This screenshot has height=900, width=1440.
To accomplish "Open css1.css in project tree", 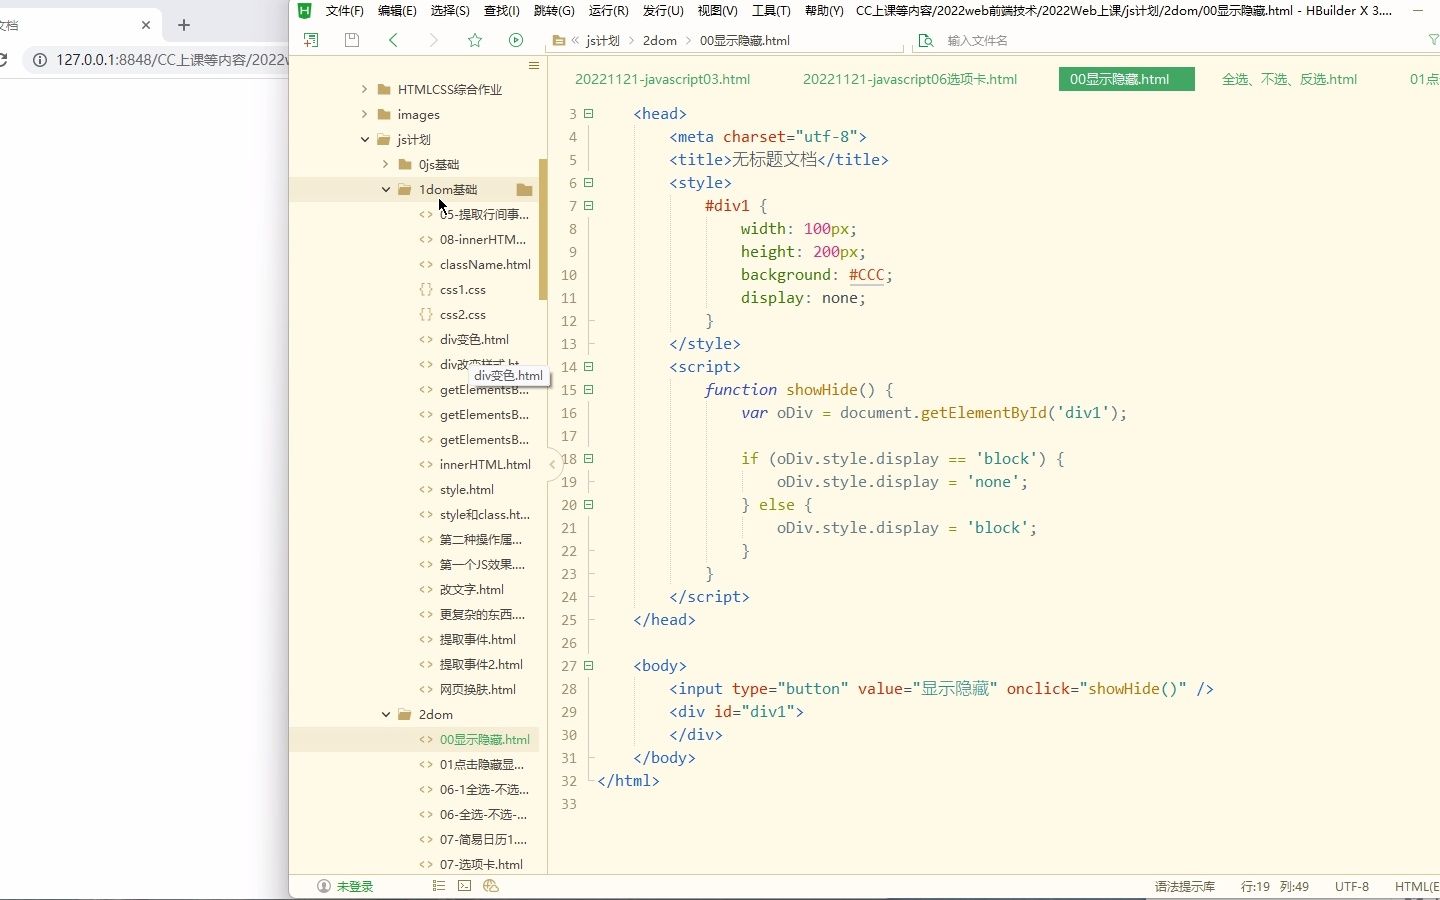I will 463,289.
